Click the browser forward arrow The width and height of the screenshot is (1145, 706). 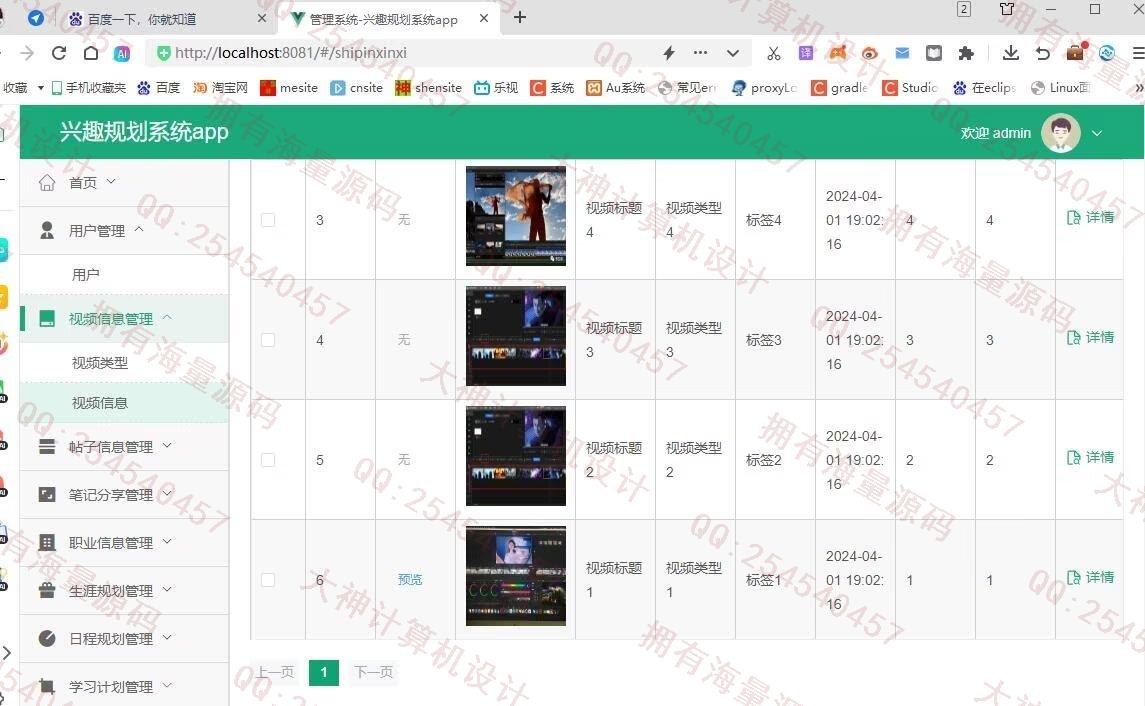(27, 53)
